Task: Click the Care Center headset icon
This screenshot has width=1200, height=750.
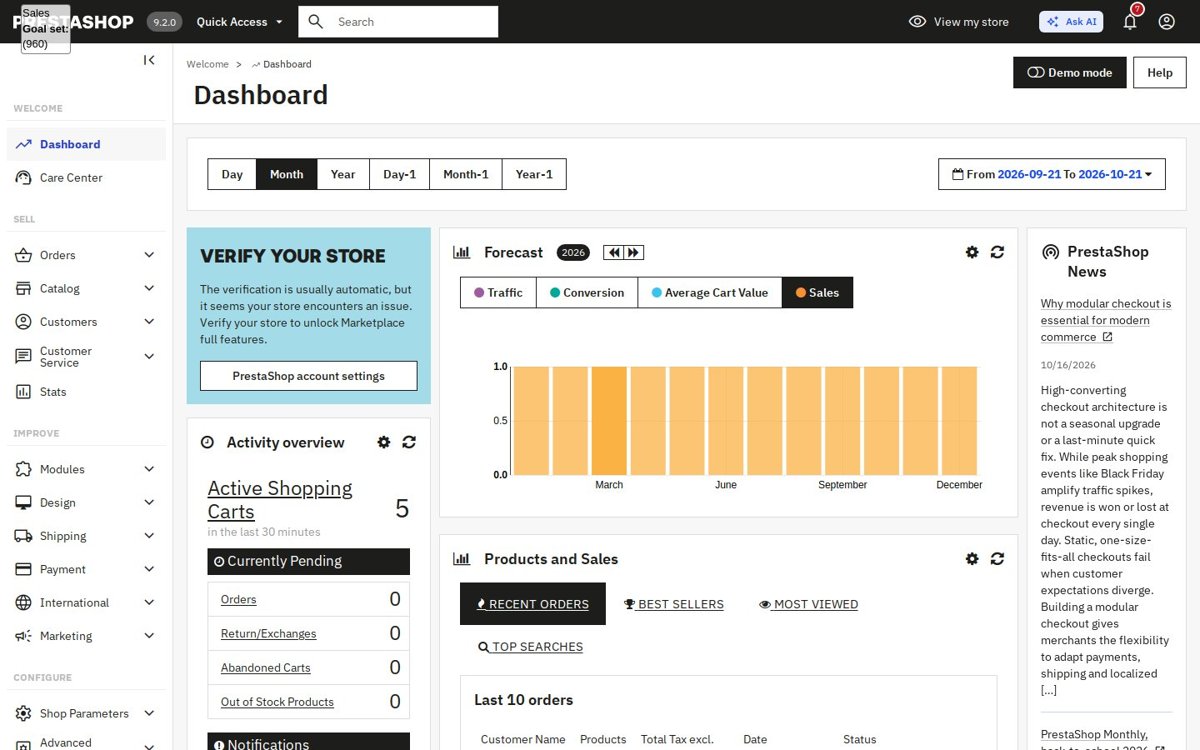Action: [23, 178]
